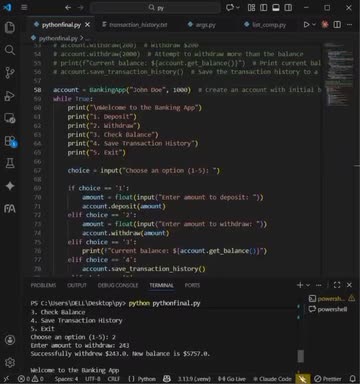Add a new terminal with plus icon
Viewport: 360px width, 384px height.
(x=300, y=285)
